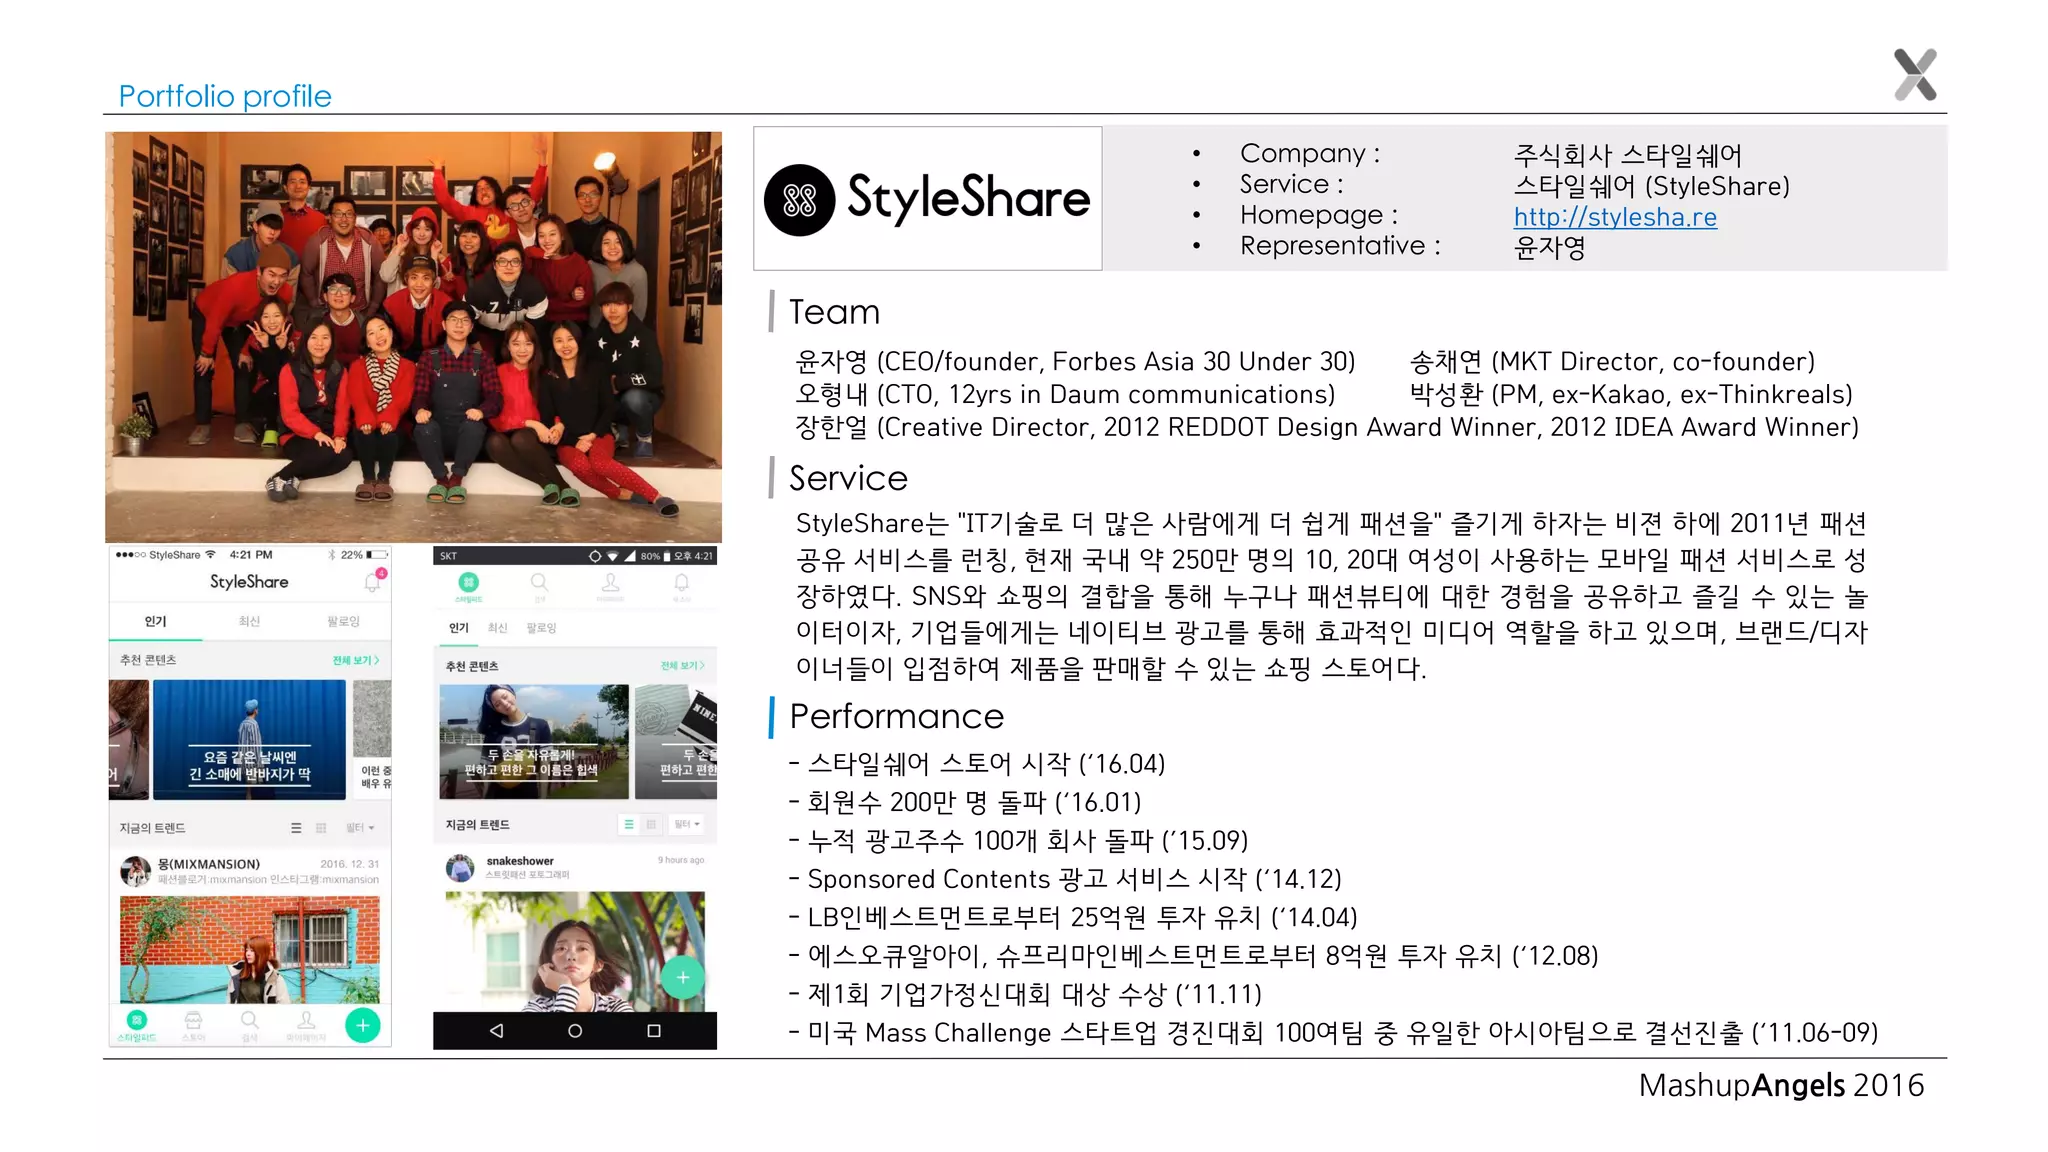Tap search icon in Android top bar

pyautogui.click(x=539, y=583)
